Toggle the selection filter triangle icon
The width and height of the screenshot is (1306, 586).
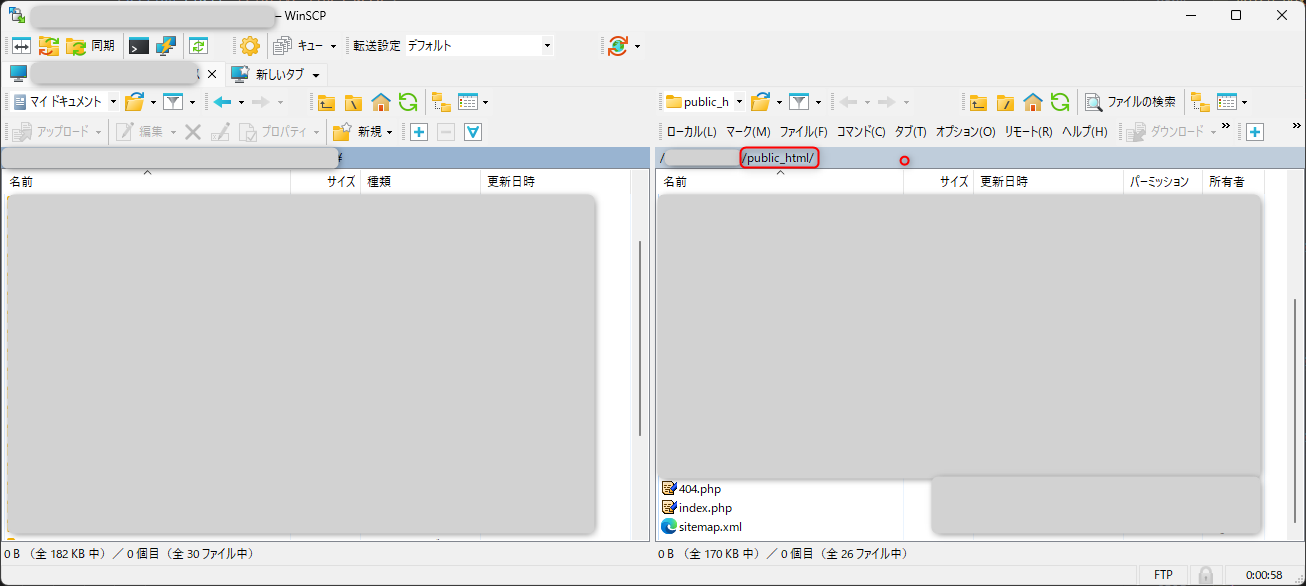[x=472, y=131]
